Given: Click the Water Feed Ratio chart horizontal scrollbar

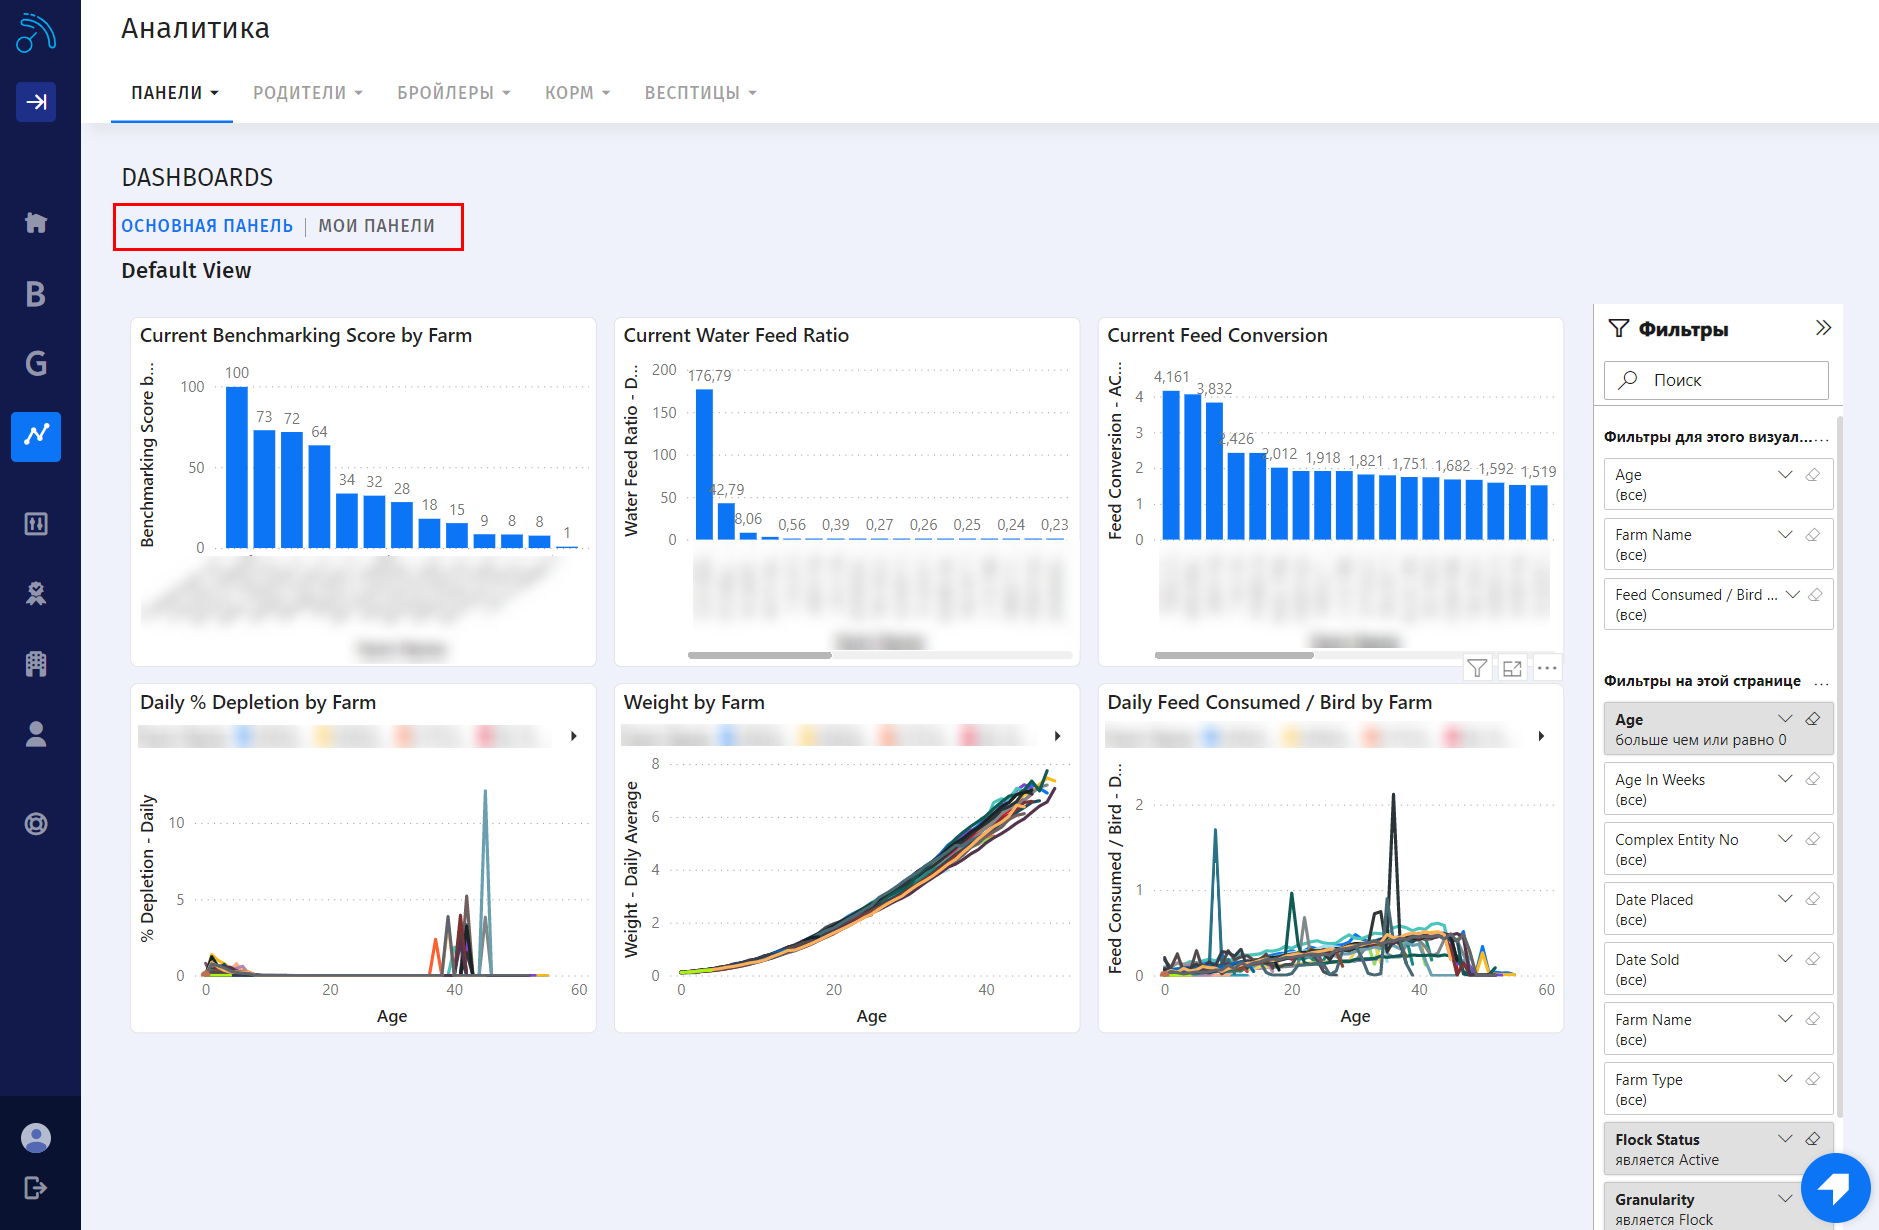Looking at the screenshot, I should tap(759, 656).
